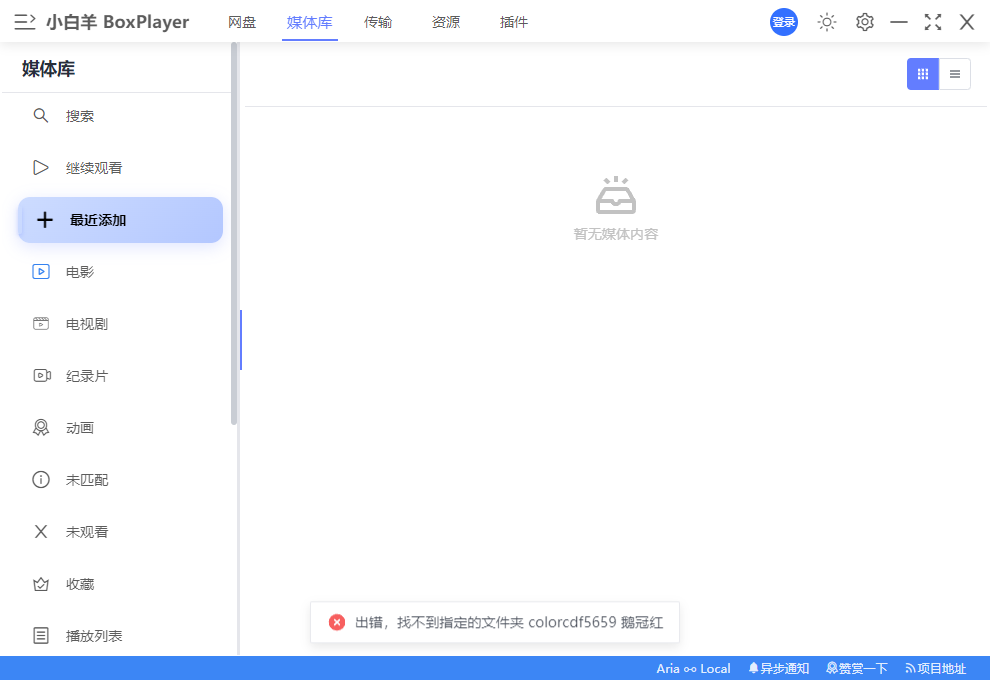
Task: Click the 异步通知 notification bell
Action: point(779,668)
